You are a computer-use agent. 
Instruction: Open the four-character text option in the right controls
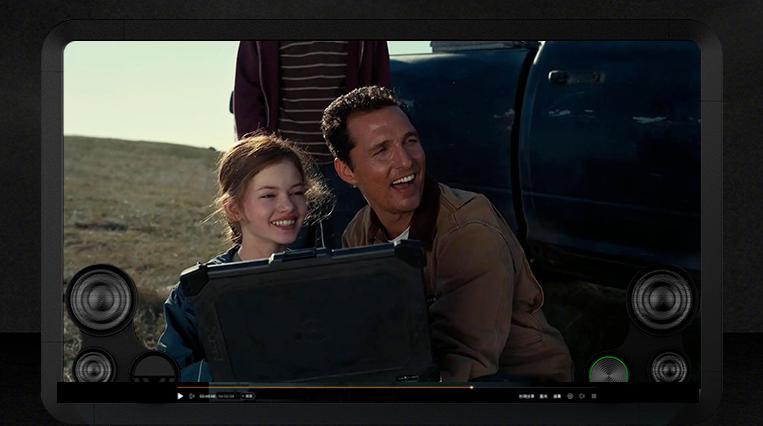click(x=526, y=396)
